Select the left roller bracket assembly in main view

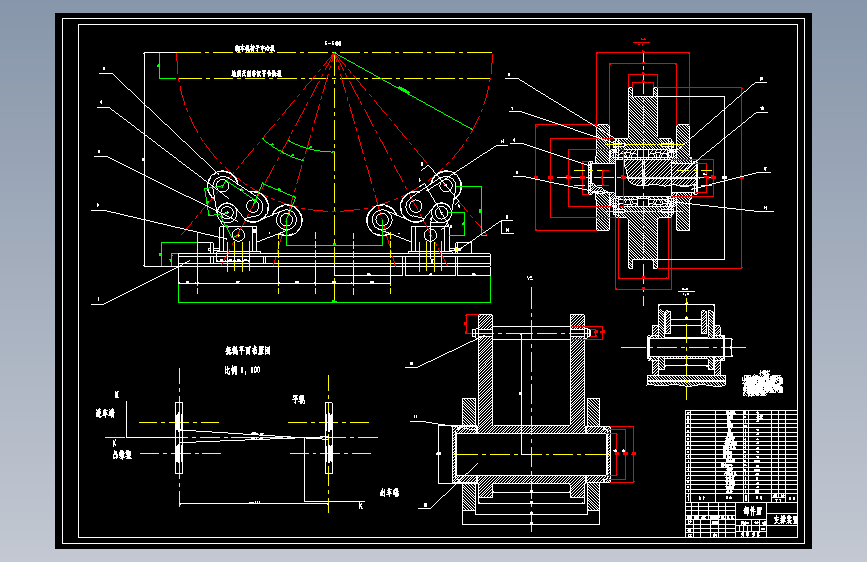(x=252, y=213)
